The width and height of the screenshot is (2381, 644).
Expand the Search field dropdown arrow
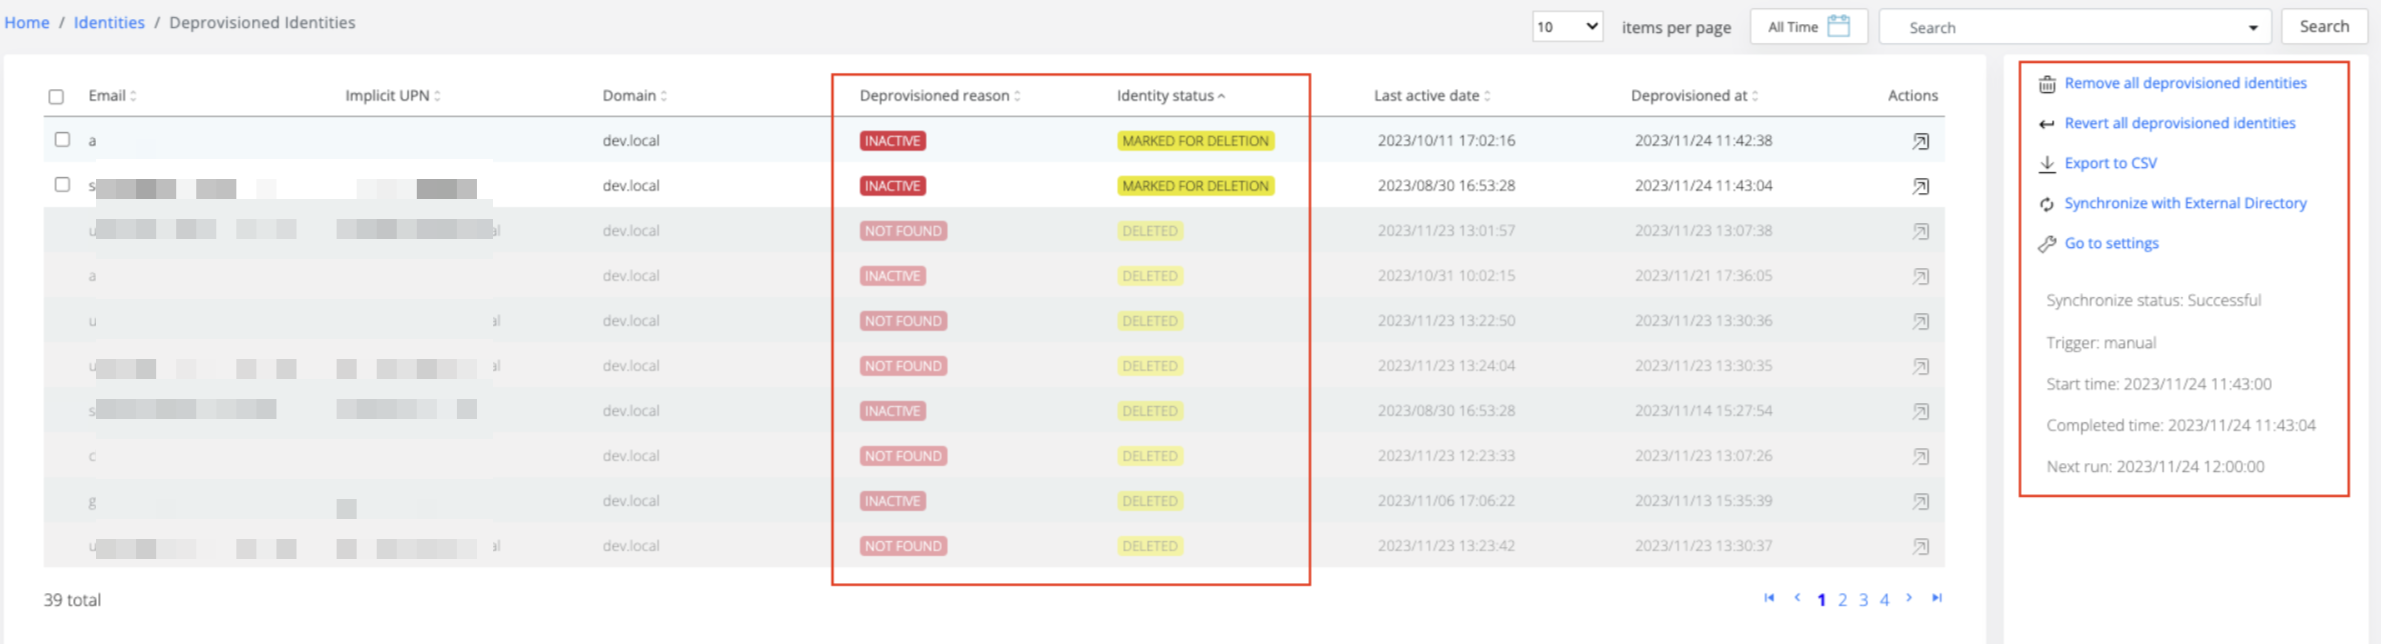(x=2253, y=28)
